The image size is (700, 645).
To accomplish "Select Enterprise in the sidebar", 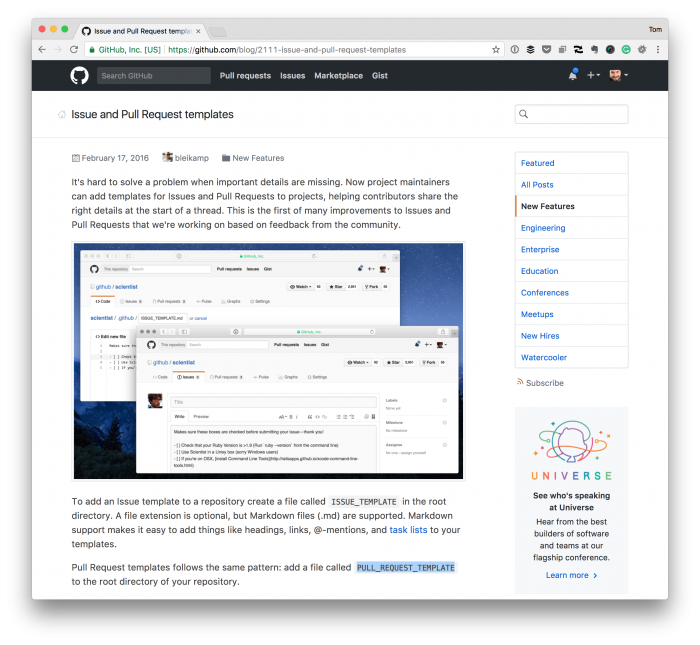I will pos(571,250).
